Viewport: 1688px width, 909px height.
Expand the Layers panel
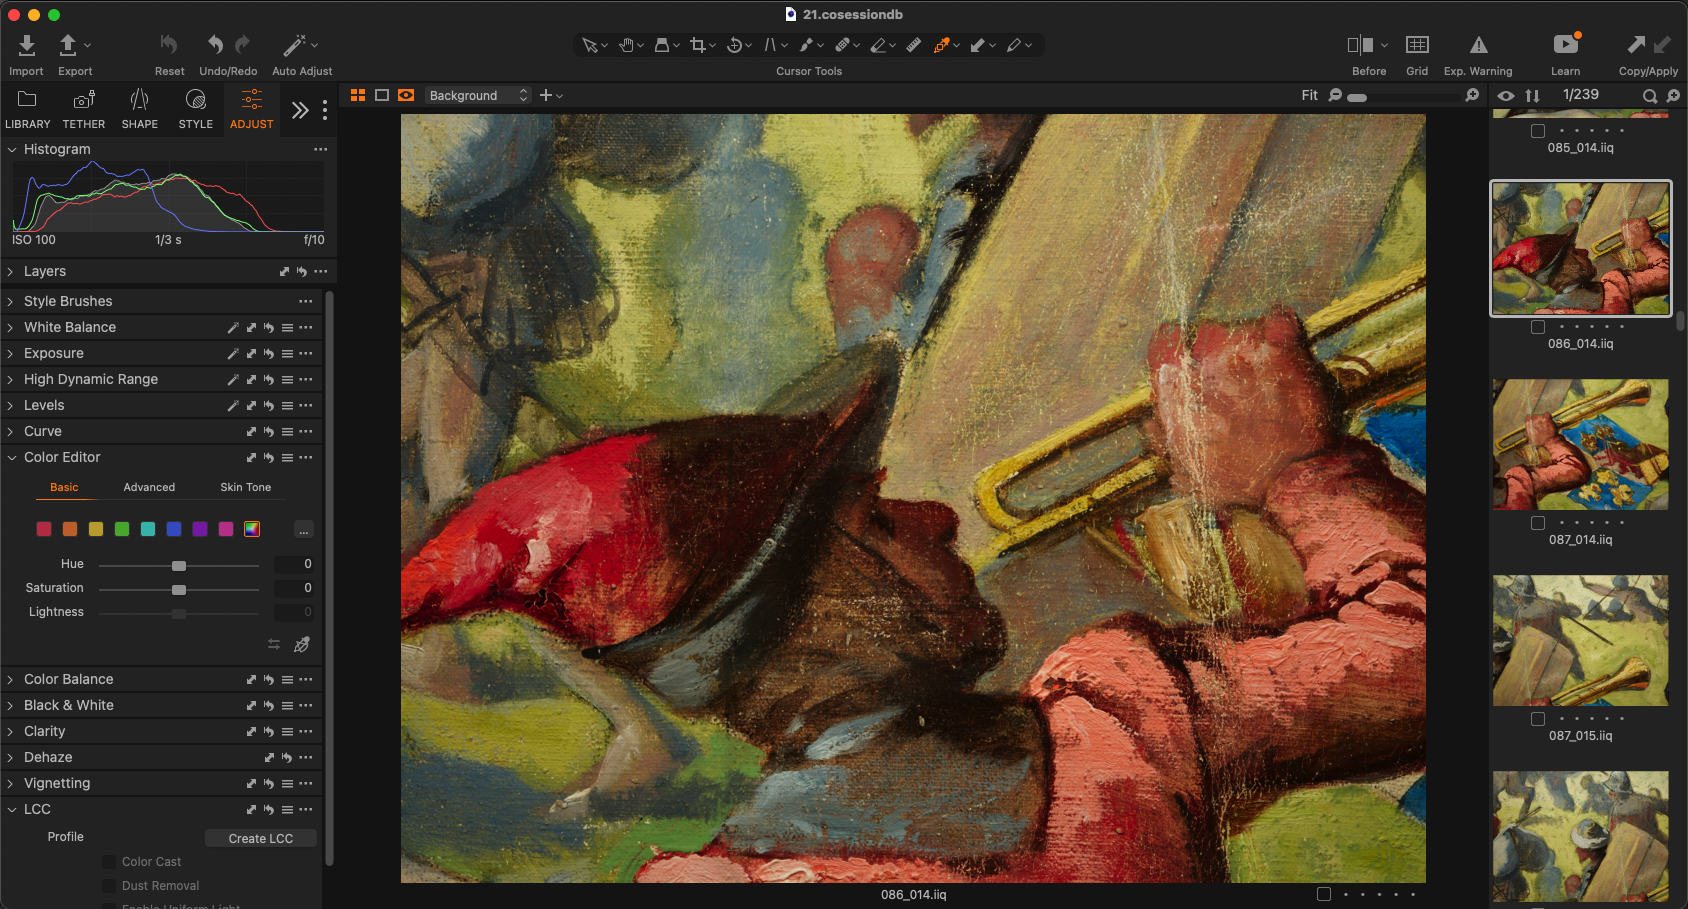(x=12, y=271)
